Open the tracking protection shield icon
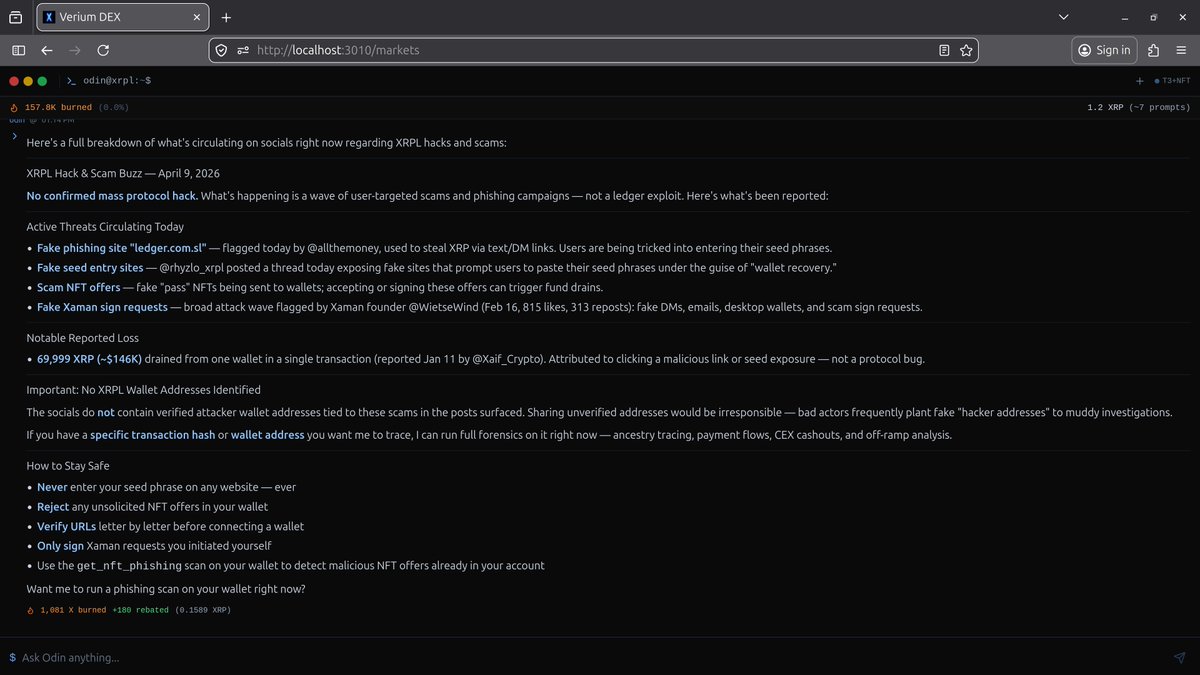 tap(222, 50)
